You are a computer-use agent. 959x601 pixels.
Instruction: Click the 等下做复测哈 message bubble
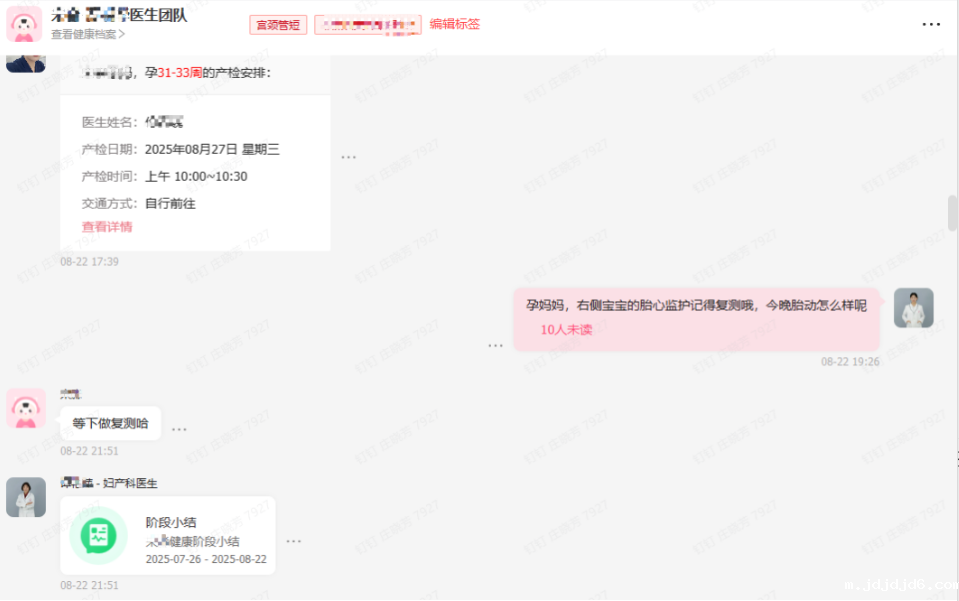click(110, 423)
